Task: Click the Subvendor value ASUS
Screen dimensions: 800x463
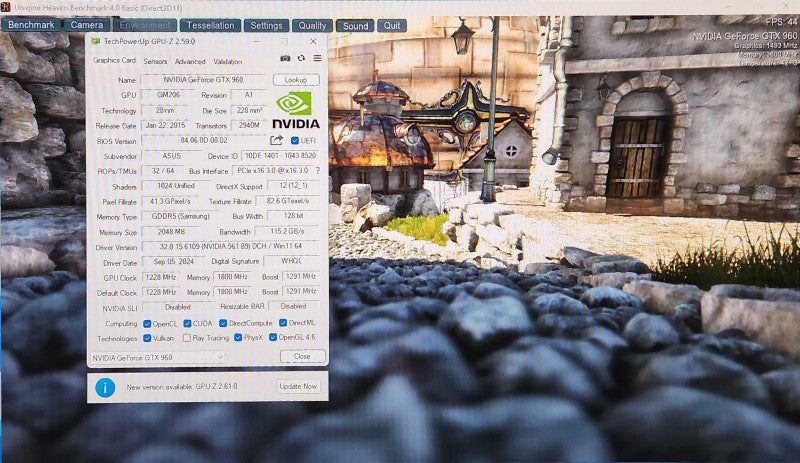Action: click(x=171, y=155)
